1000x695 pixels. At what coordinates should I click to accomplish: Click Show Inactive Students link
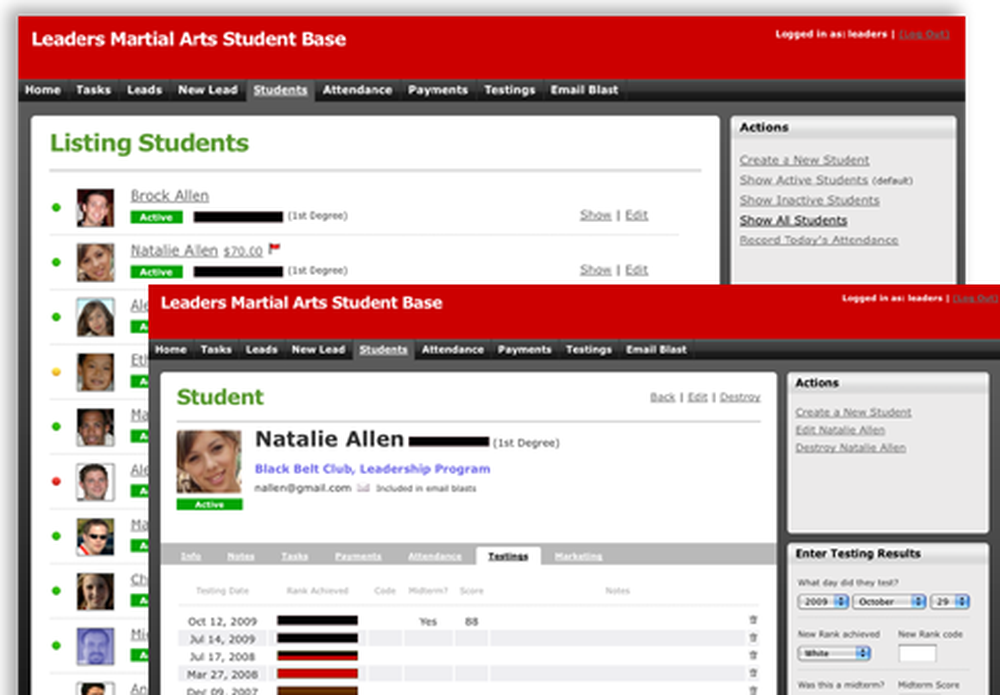(x=809, y=200)
